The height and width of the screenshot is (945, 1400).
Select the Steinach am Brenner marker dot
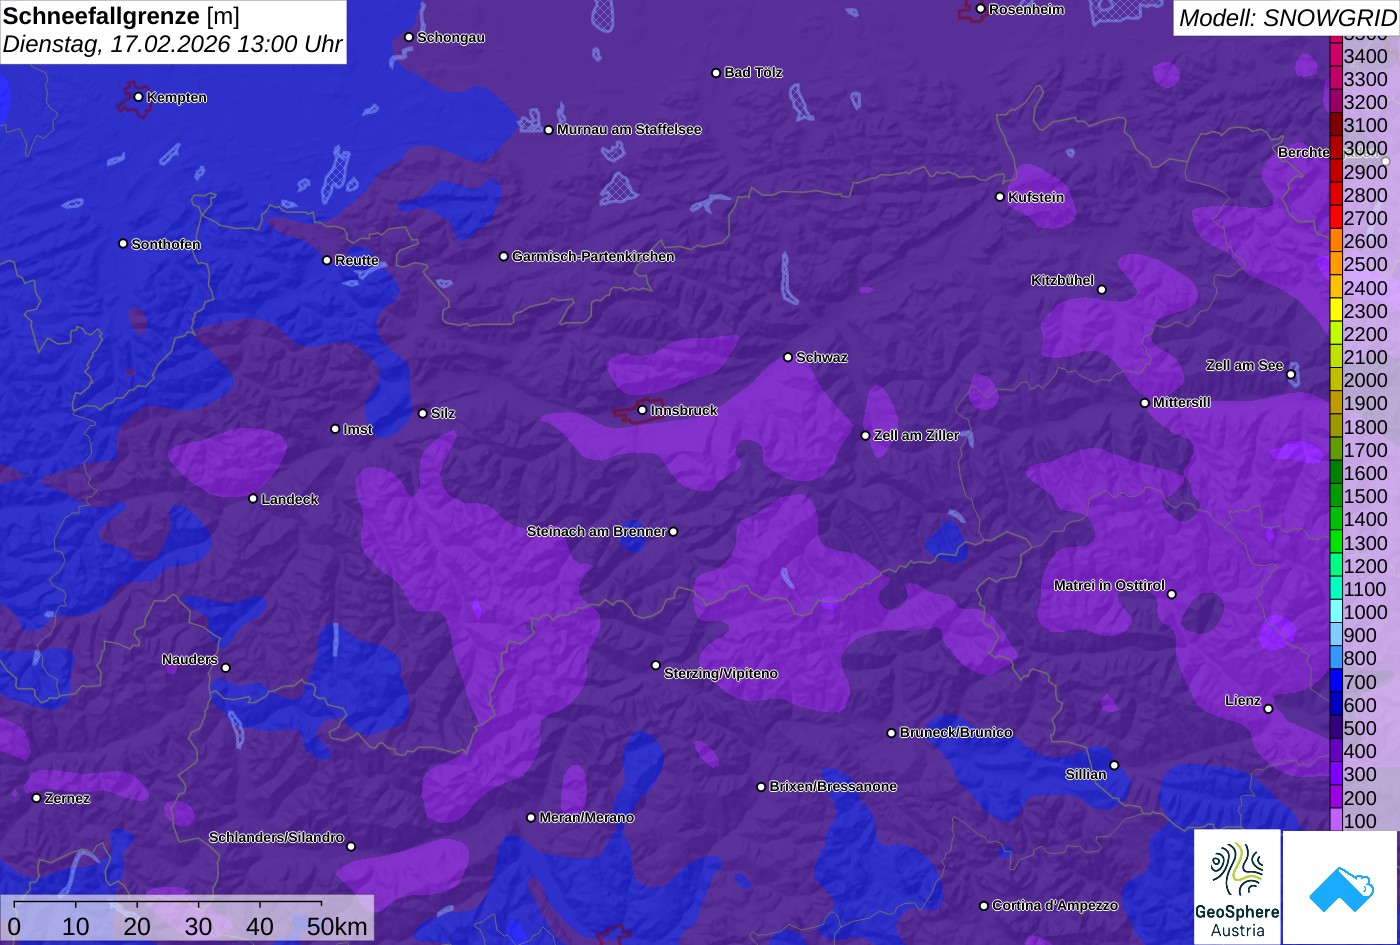673,532
